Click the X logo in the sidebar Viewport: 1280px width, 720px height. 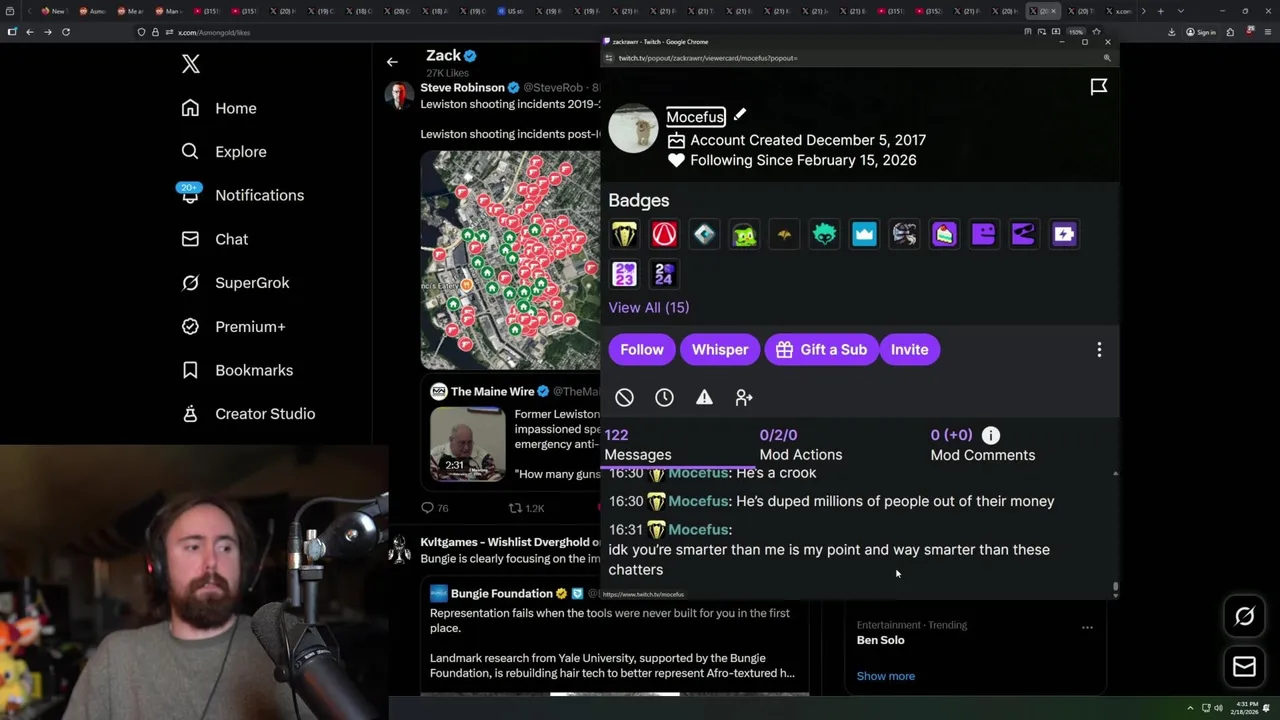click(x=191, y=65)
